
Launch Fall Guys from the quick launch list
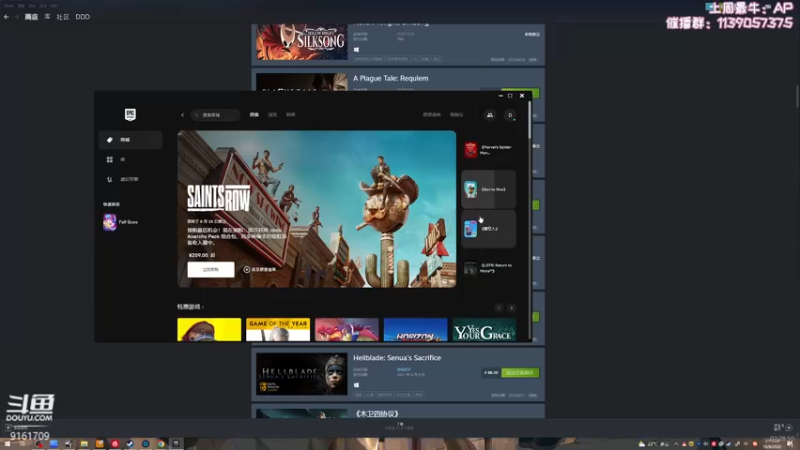(121, 222)
